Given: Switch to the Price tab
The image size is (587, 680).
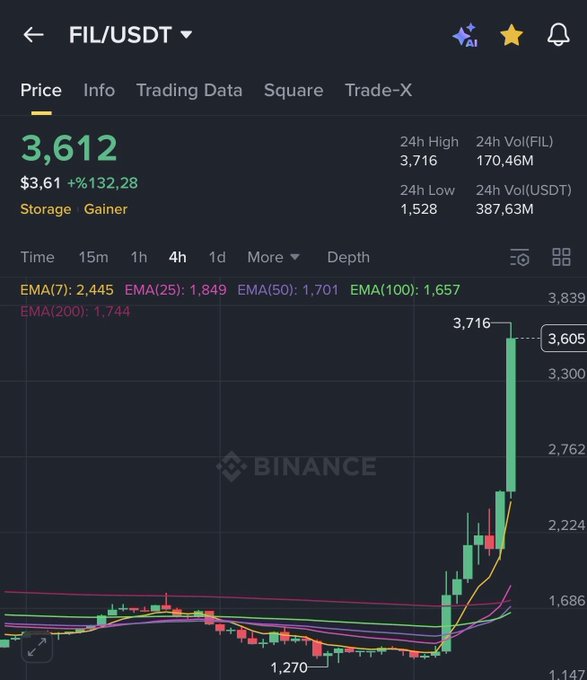Looking at the screenshot, I should (x=41, y=90).
